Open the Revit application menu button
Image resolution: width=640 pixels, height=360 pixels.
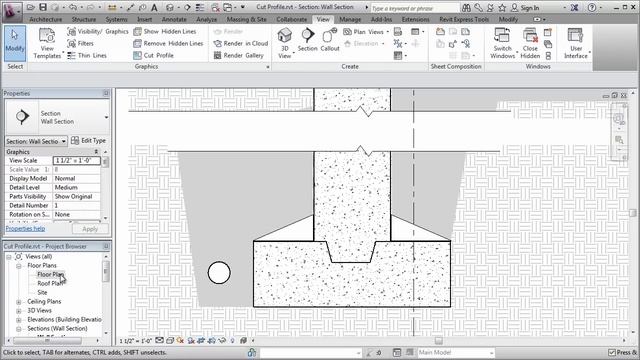tap(11, 11)
